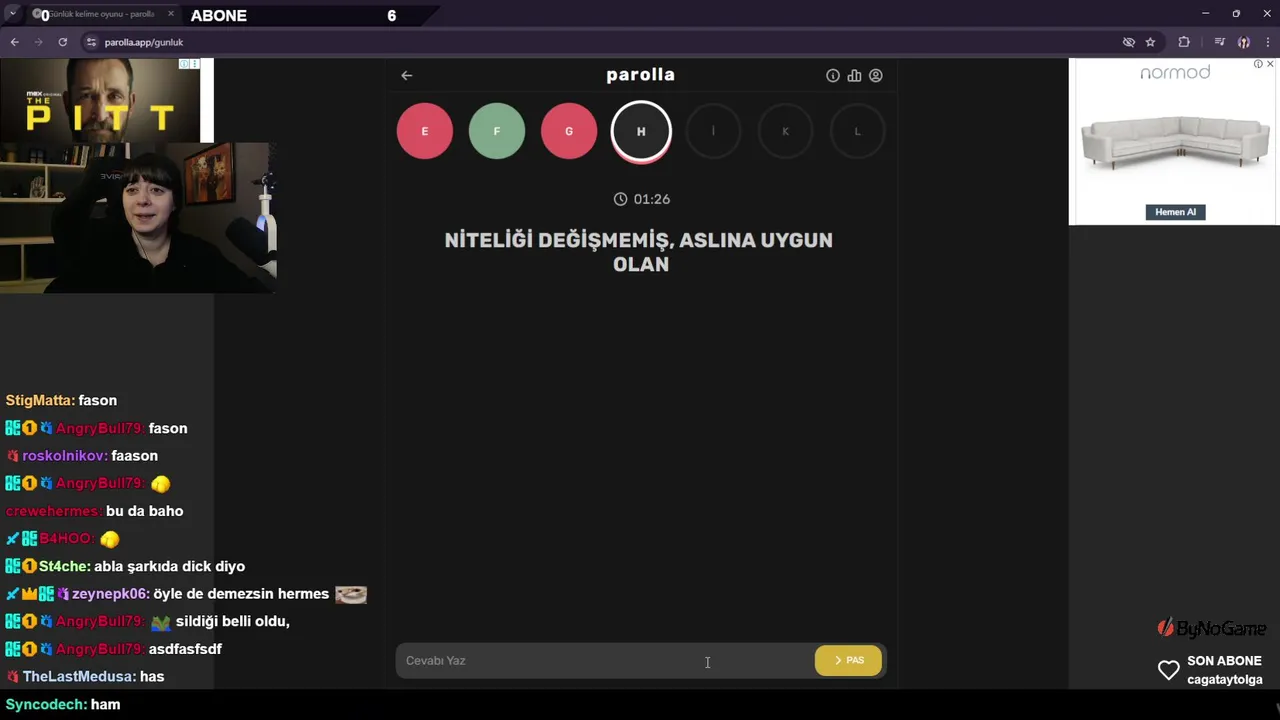
Task: Click the browser forward arrow
Action: 38,42
